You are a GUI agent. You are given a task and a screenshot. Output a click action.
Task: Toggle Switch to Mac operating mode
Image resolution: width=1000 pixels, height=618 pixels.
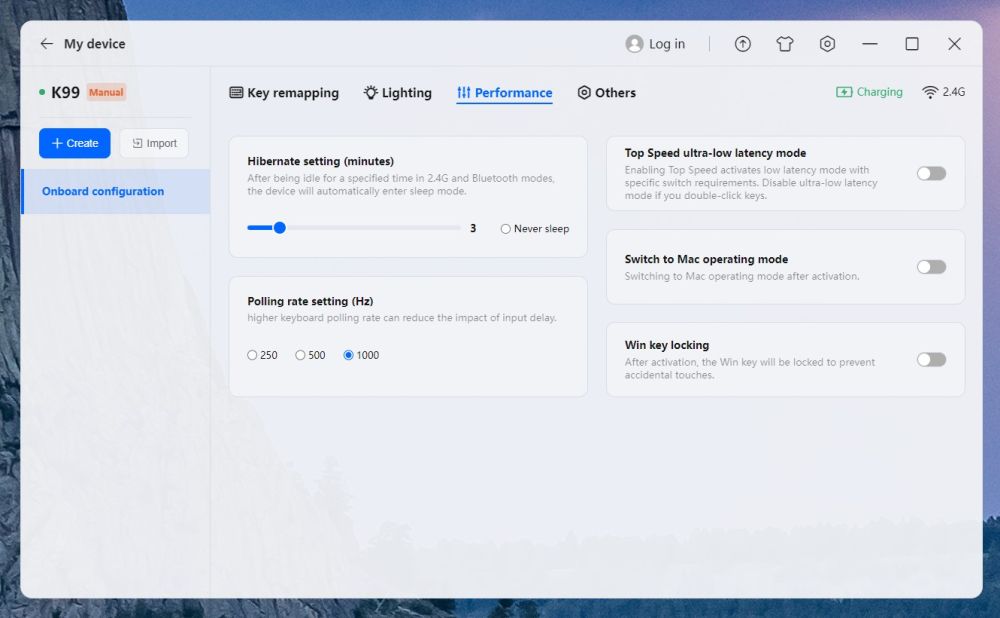click(x=931, y=267)
